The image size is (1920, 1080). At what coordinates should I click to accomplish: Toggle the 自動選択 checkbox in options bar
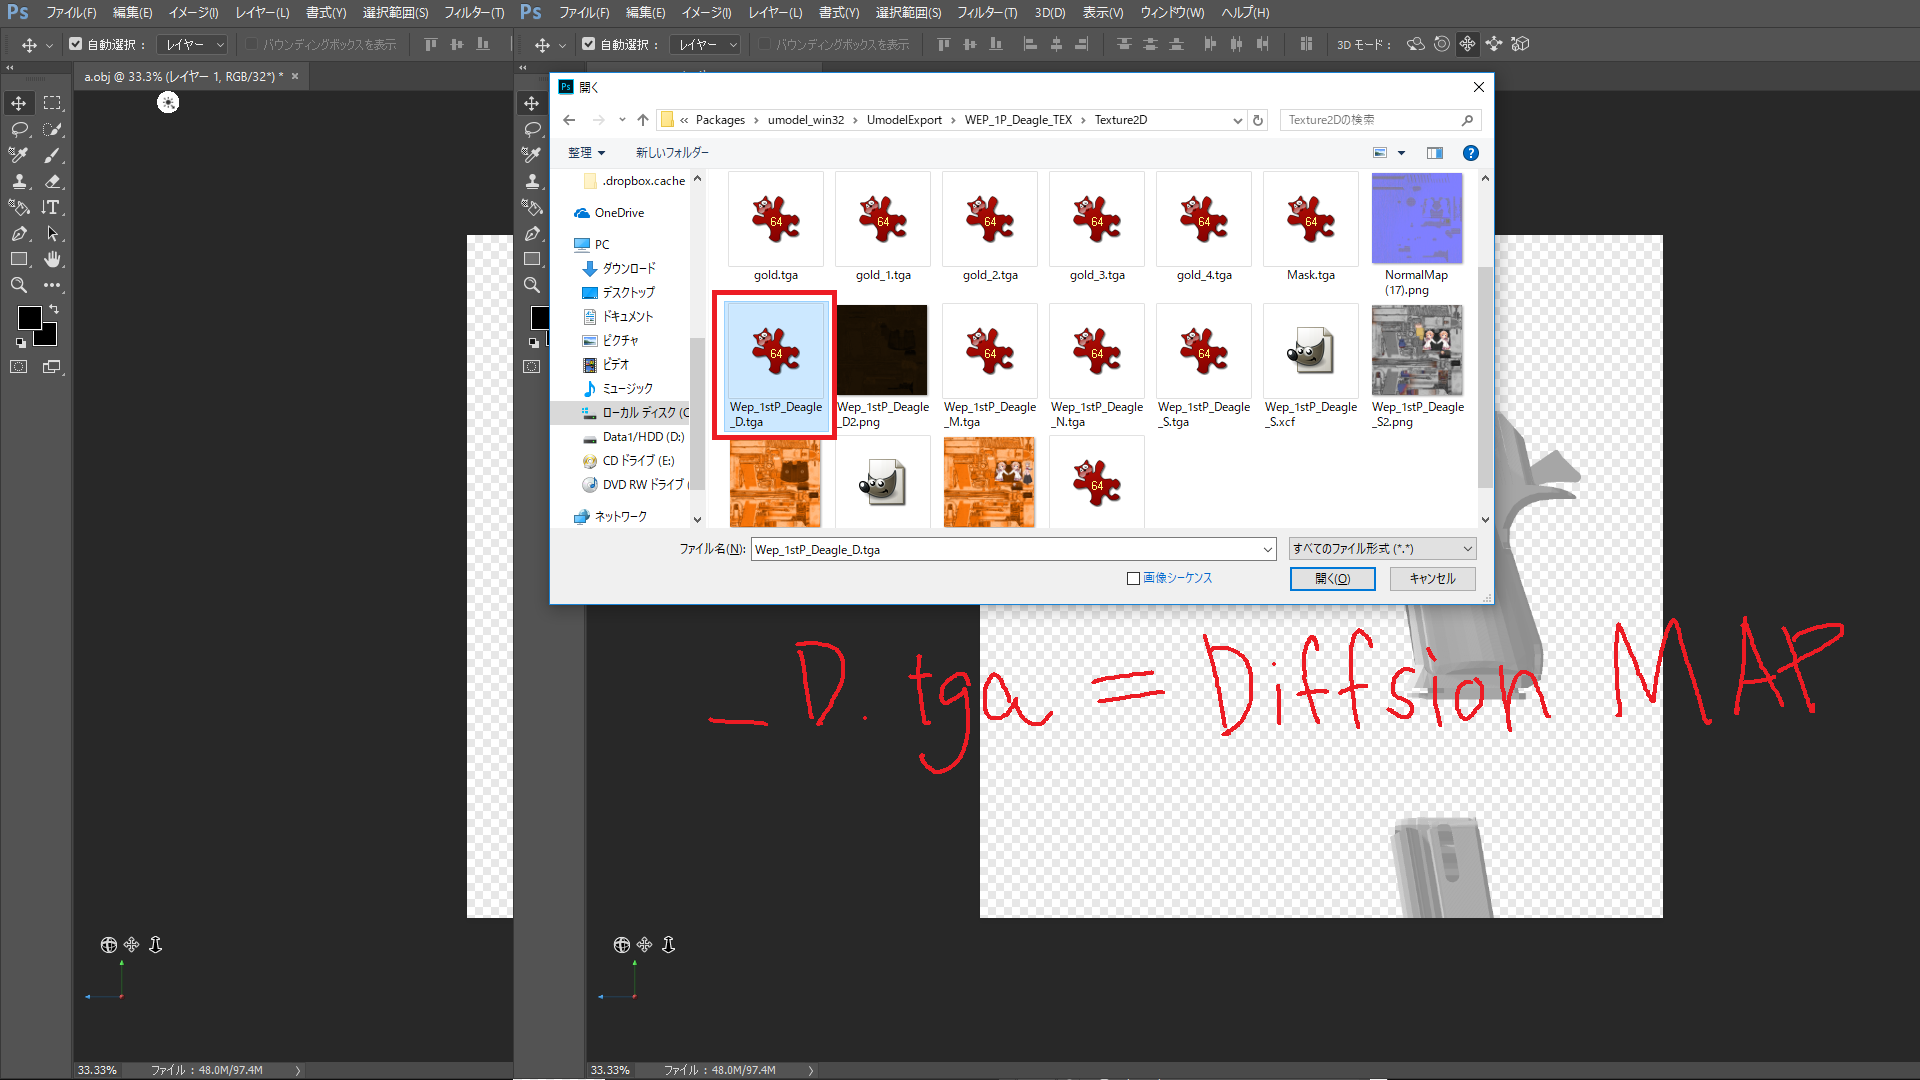pyautogui.click(x=76, y=44)
